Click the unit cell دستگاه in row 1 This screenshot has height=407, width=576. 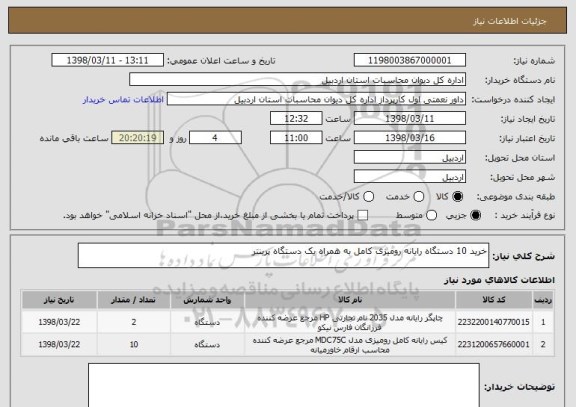tap(207, 323)
